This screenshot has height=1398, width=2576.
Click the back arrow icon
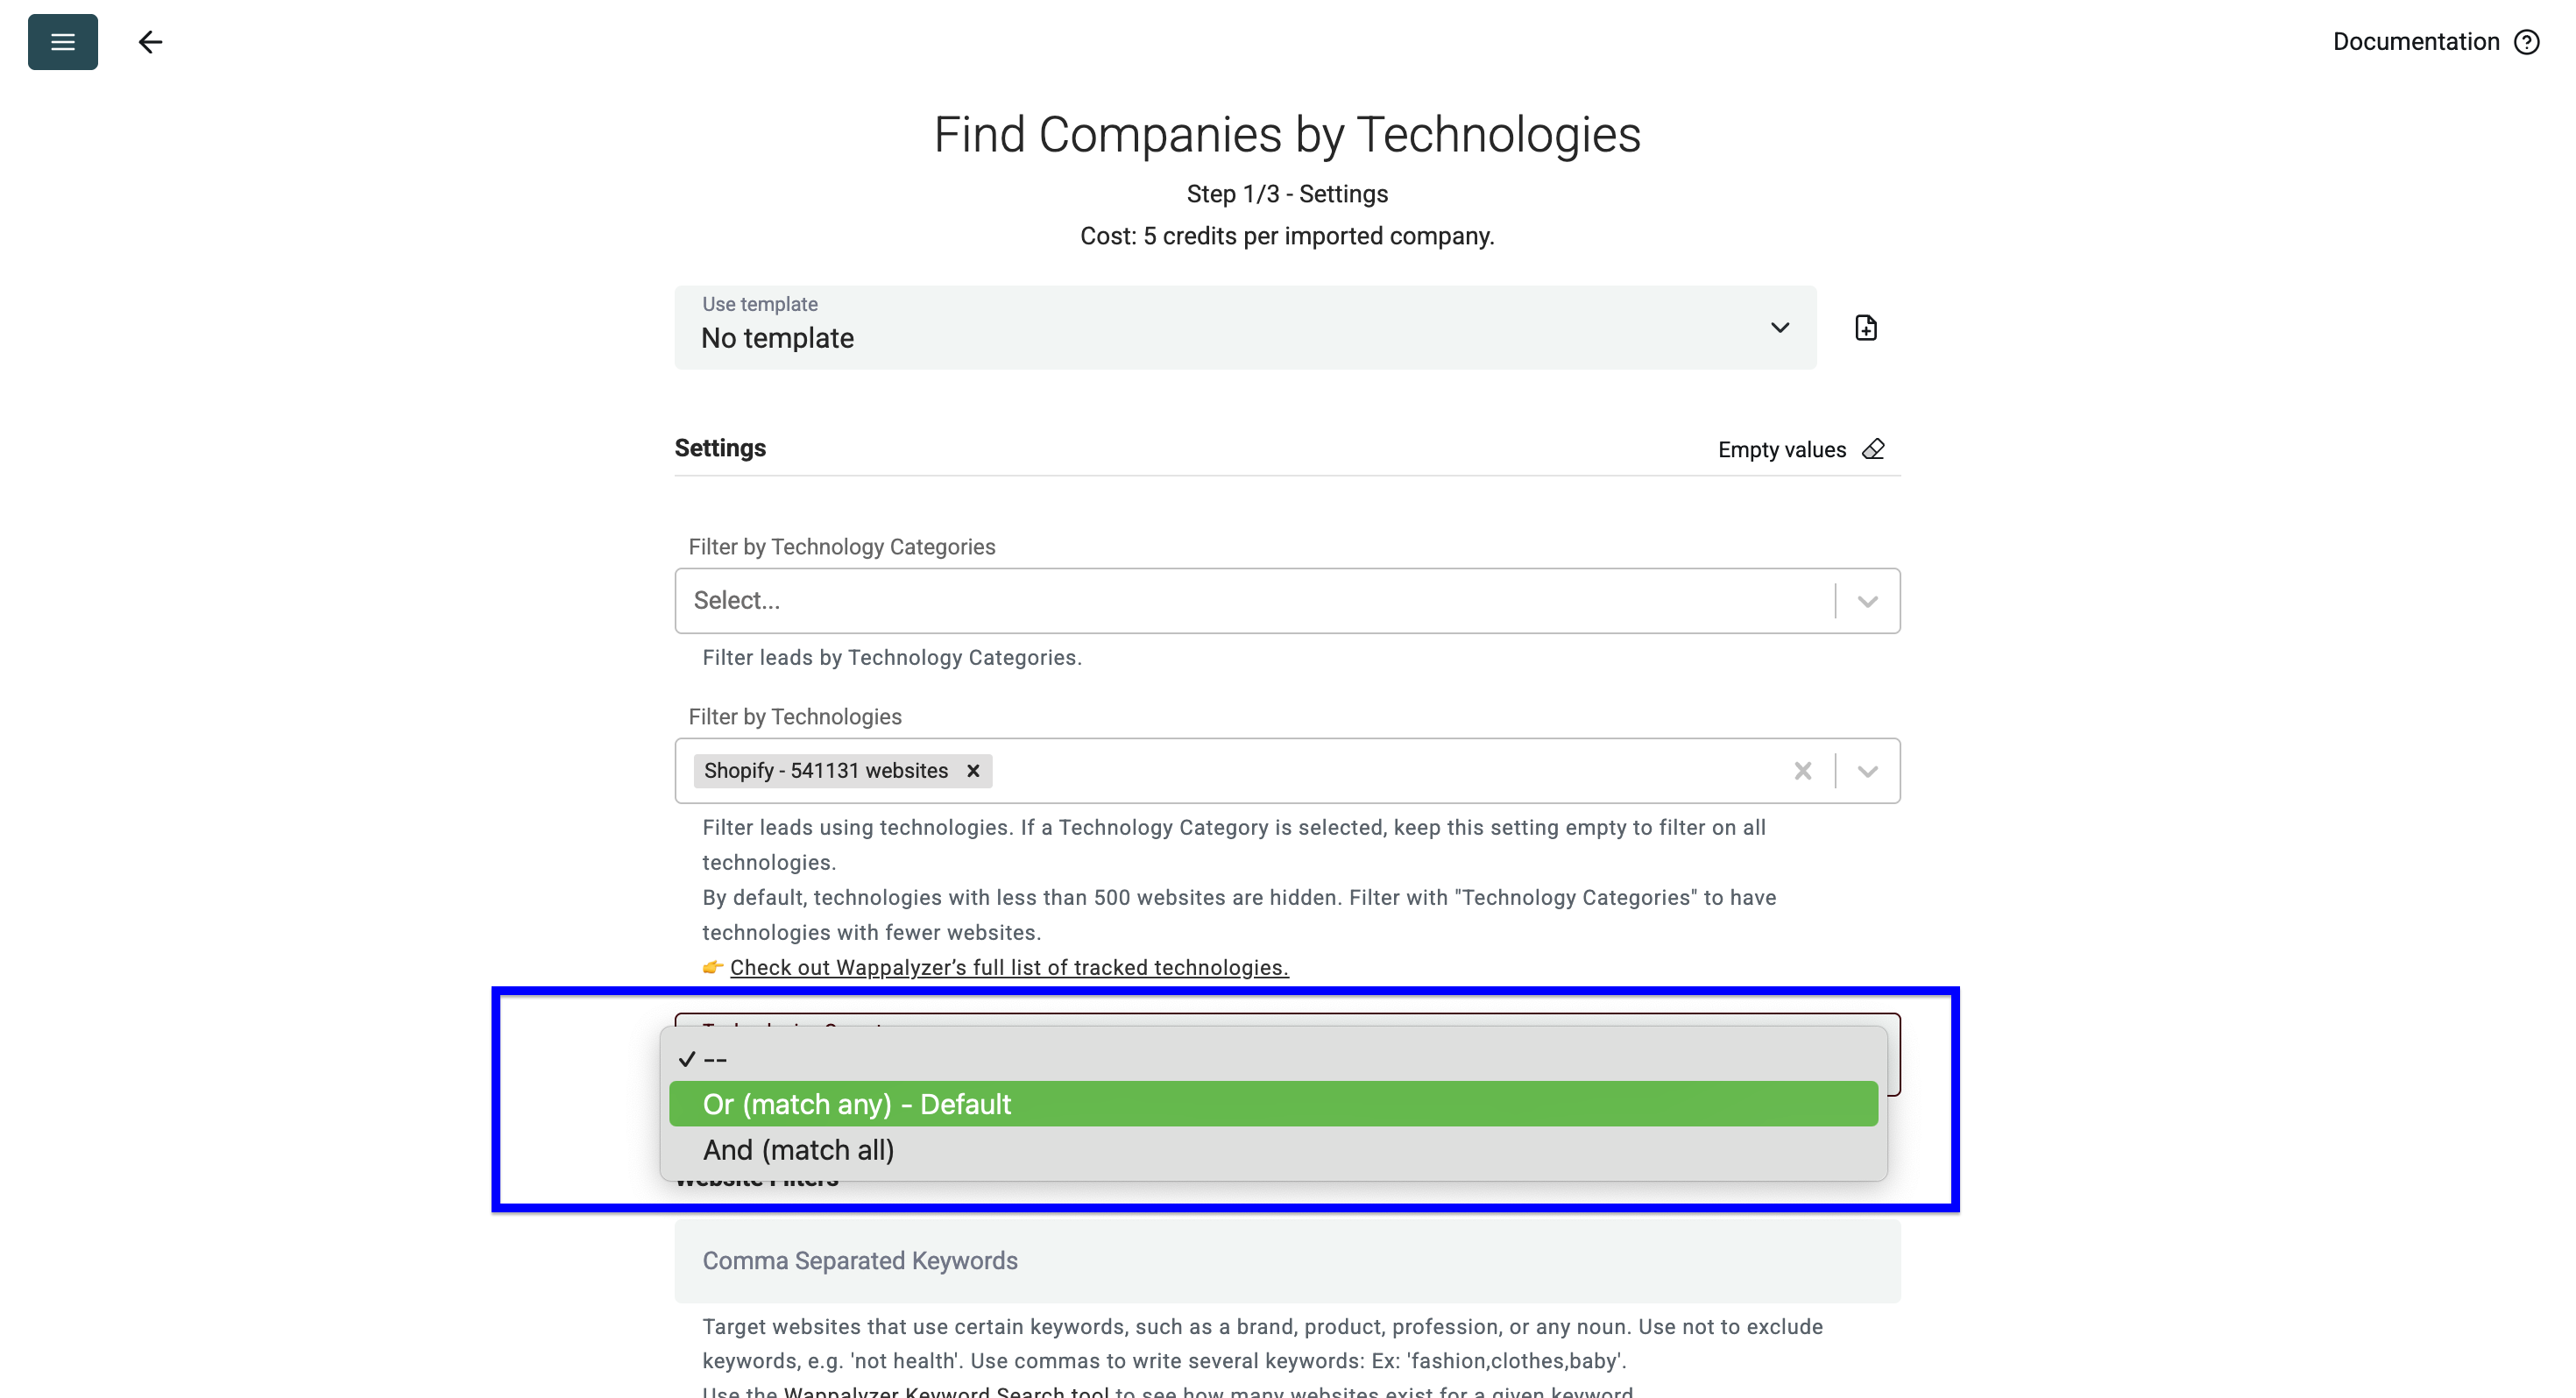click(150, 42)
